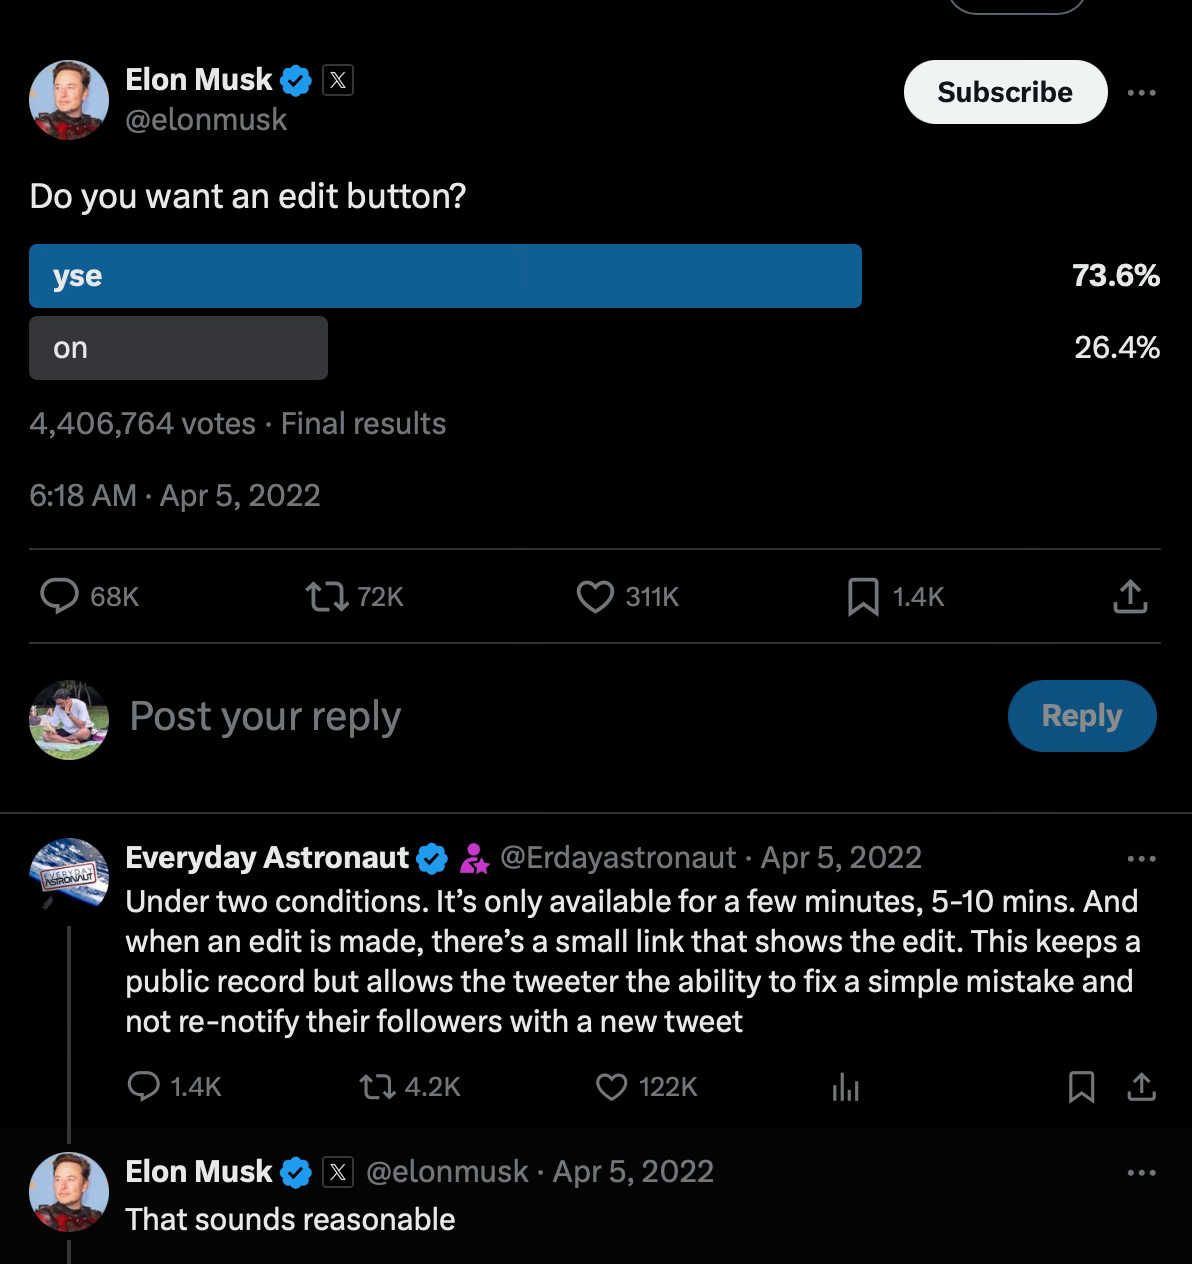Open more options on Everyday Astronaut's reply
Screen dimensions: 1192x1264
tap(1141, 858)
